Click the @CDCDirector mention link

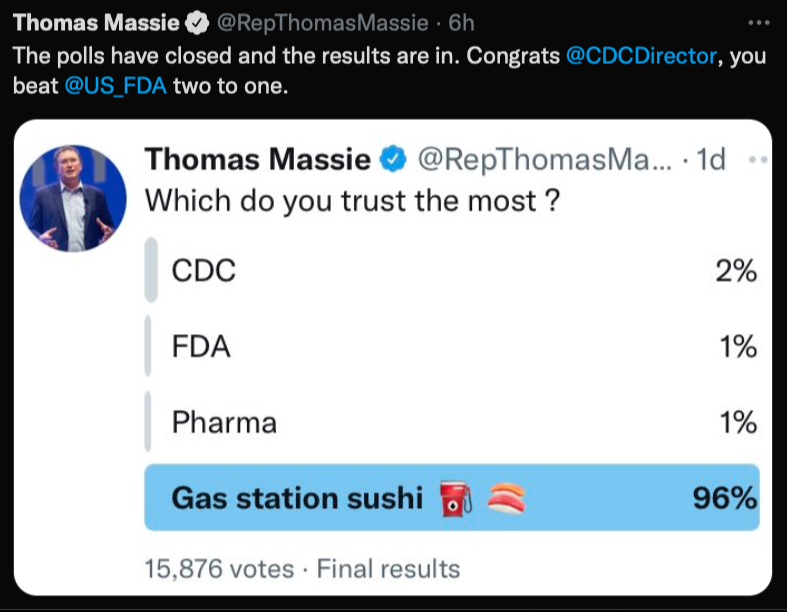point(642,56)
